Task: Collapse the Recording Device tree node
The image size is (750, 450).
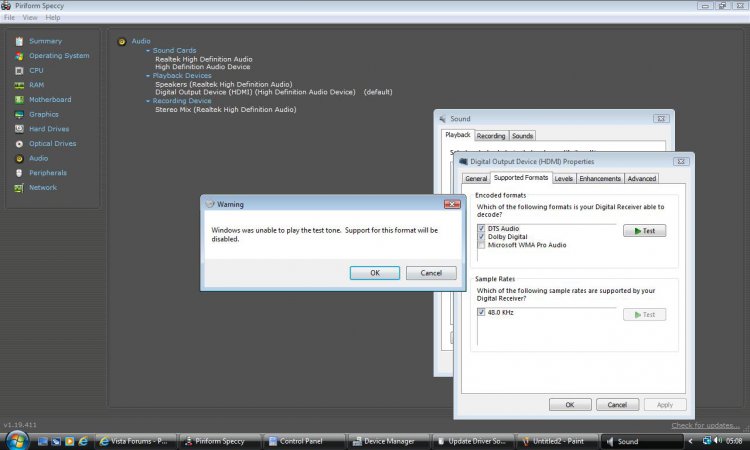Action: coord(148,101)
